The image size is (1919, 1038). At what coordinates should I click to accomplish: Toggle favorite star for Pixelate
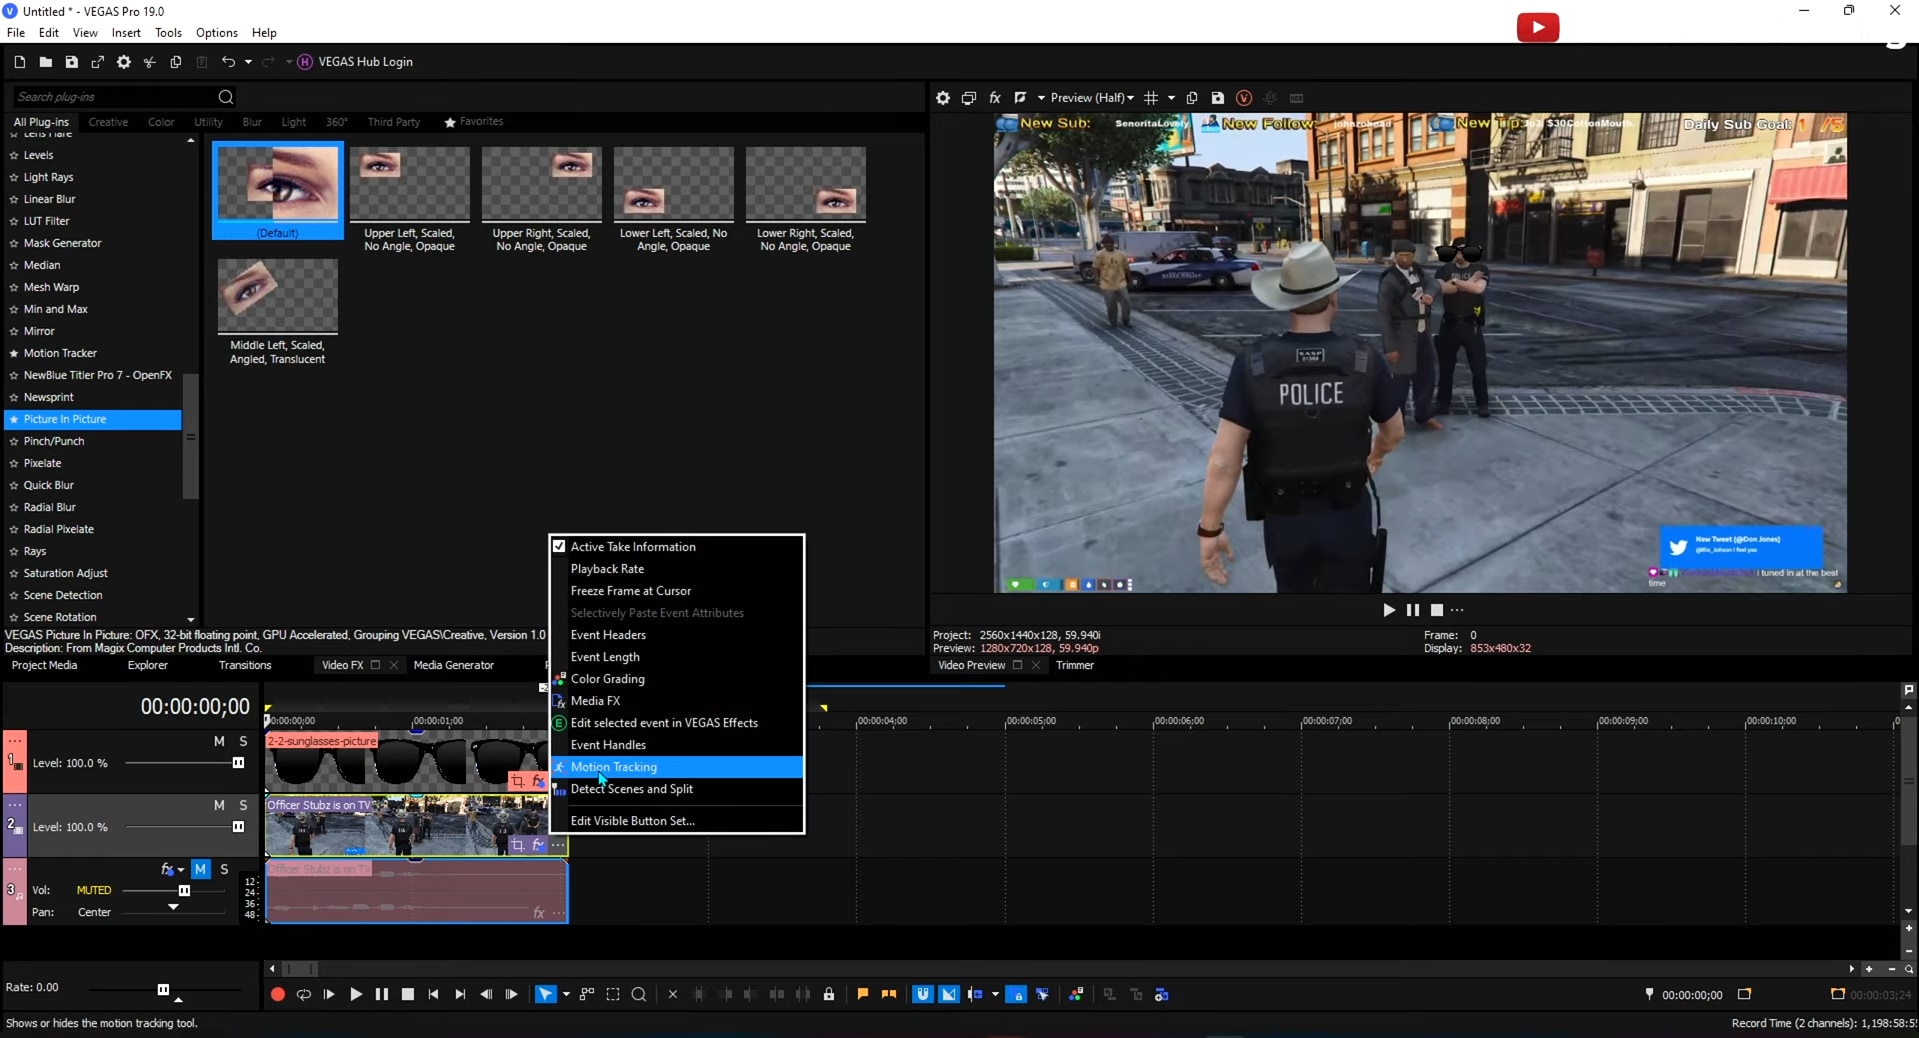click(x=14, y=463)
